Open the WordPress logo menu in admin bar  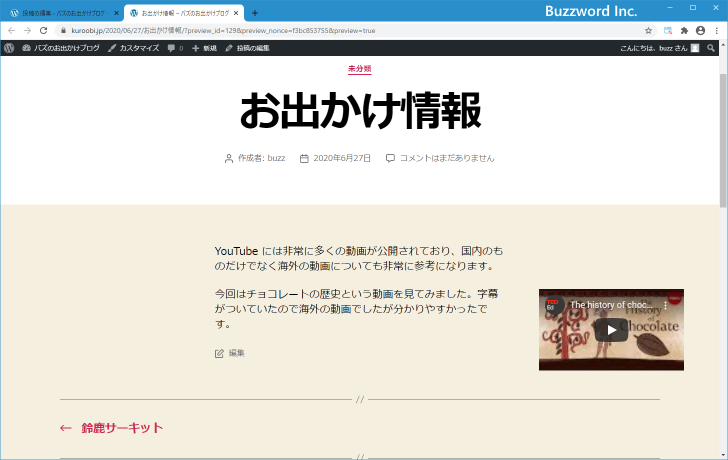[x=9, y=48]
